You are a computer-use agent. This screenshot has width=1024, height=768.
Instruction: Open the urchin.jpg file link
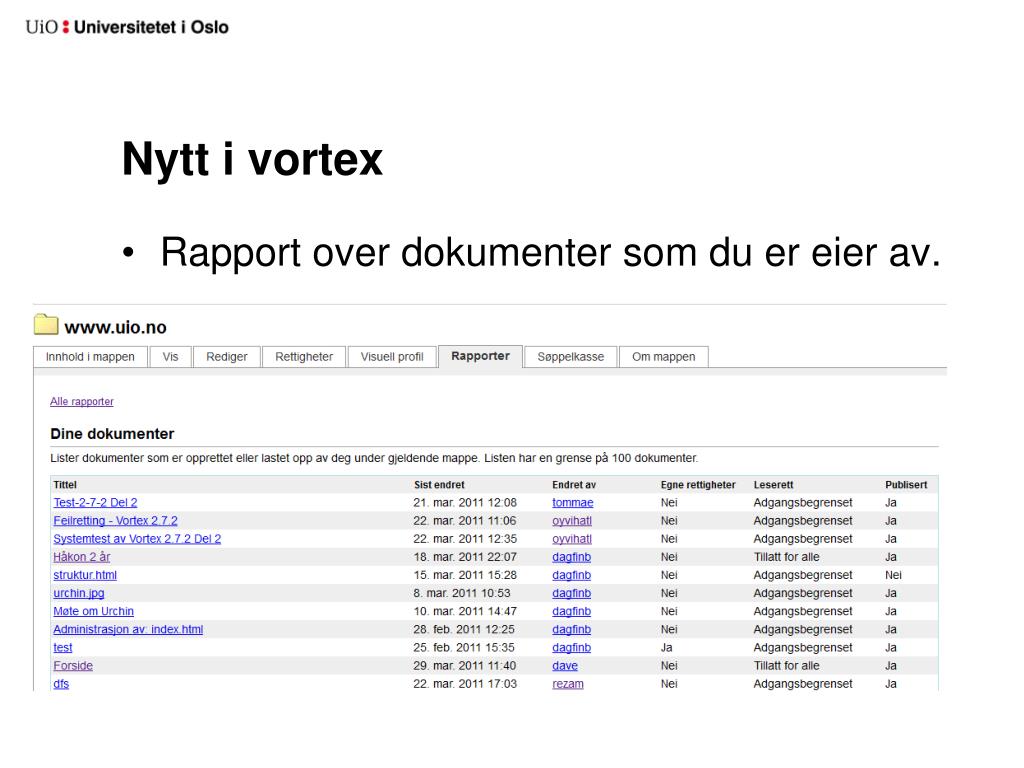[x=79, y=593]
